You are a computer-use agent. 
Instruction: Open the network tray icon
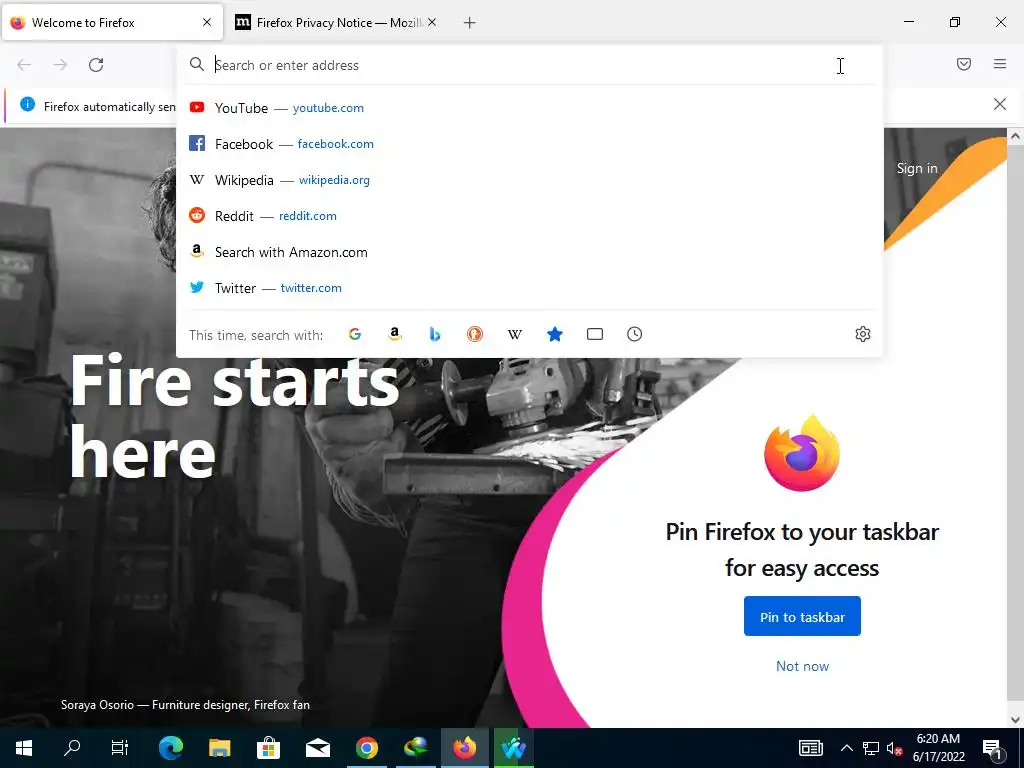tap(871, 748)
